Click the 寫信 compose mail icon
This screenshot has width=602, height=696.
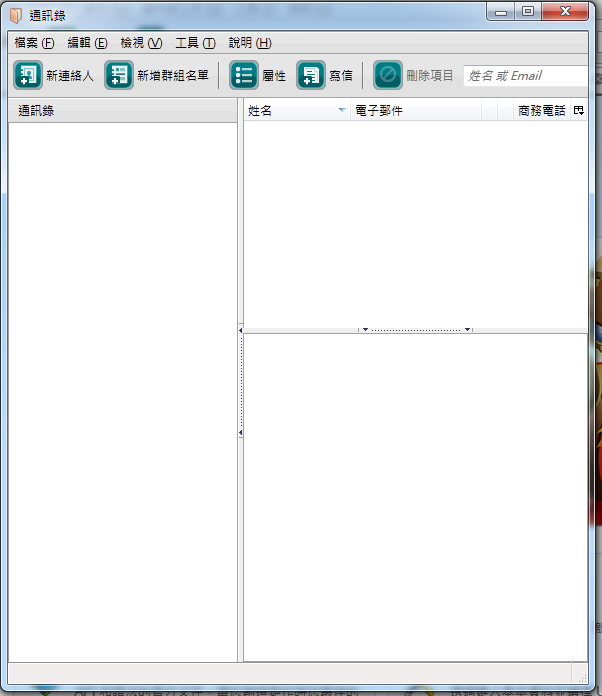coord(311,75)
